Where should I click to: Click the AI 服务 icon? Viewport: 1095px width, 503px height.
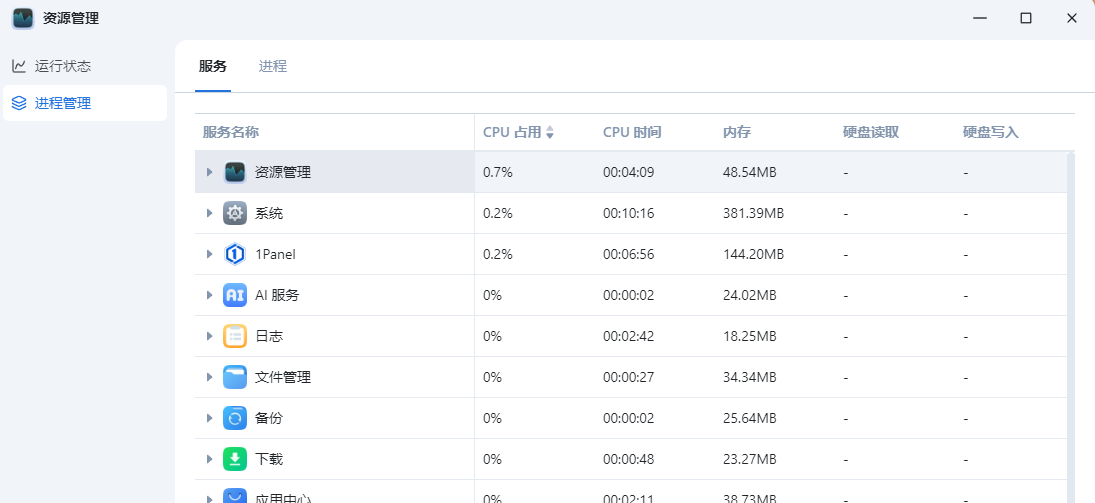(x=235, y=295)
